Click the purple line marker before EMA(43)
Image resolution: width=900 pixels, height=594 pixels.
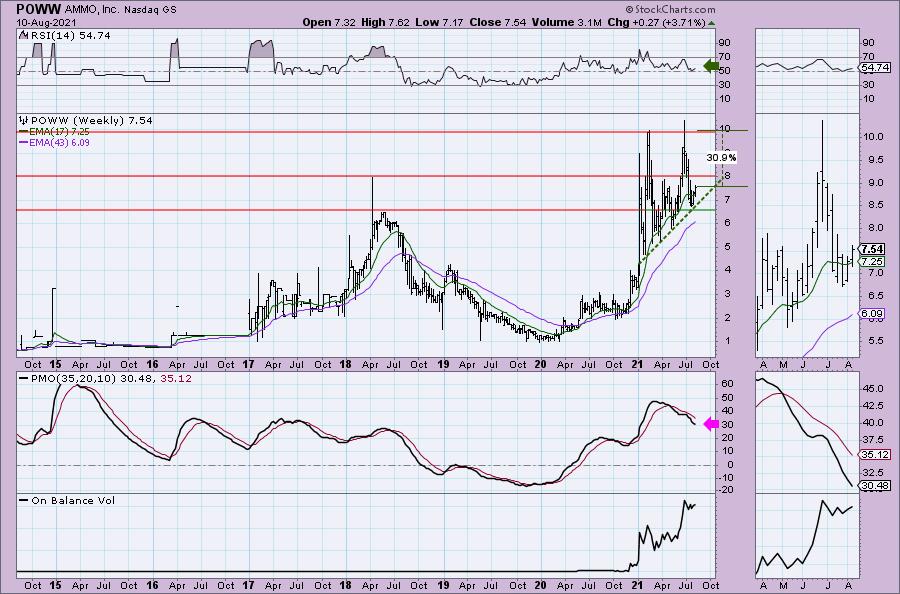(23, 142)
